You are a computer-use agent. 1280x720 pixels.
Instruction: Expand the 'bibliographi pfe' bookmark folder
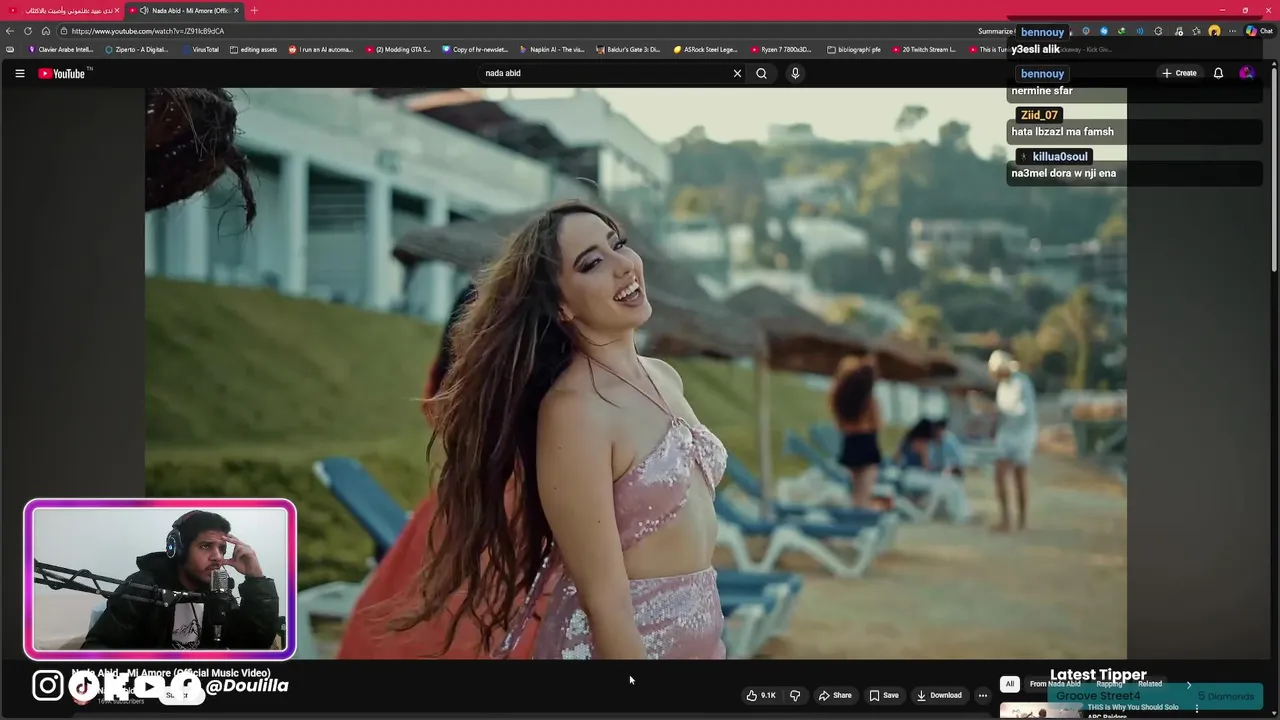(x=853, y=49)
